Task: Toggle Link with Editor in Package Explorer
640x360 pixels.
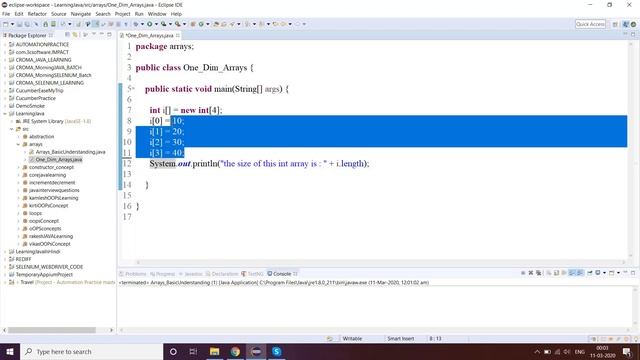Action: click(75, 35)
